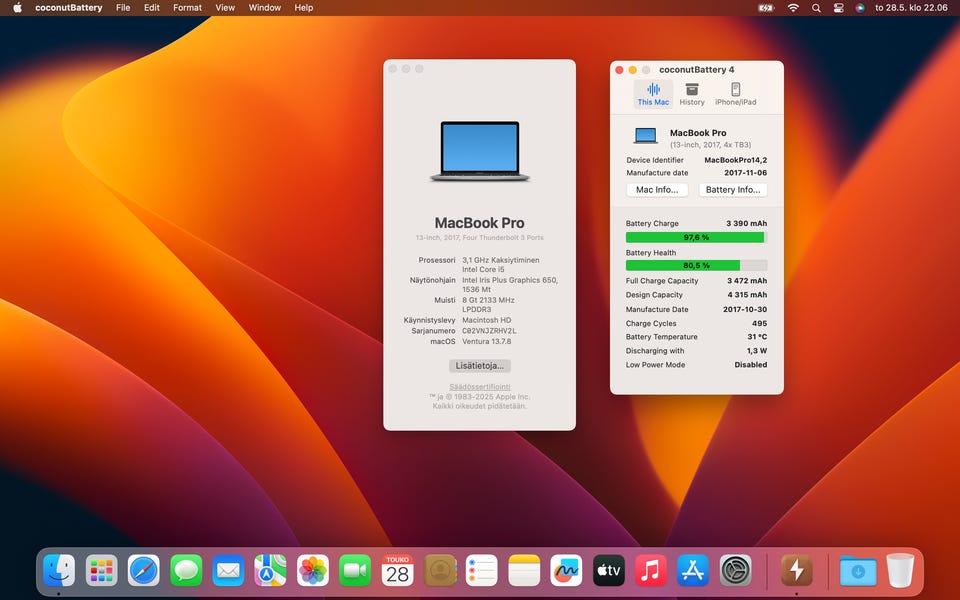Select the This Mac tab
Image resolution: width=960 pixels, height=600 pixels.
point(653,94)
